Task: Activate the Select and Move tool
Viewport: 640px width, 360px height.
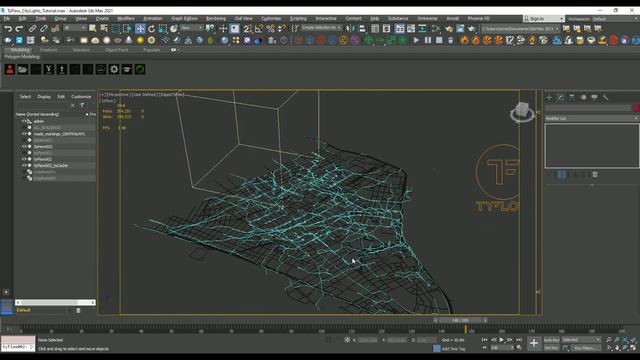Action: pyautogui.click(x=140, y=29)
